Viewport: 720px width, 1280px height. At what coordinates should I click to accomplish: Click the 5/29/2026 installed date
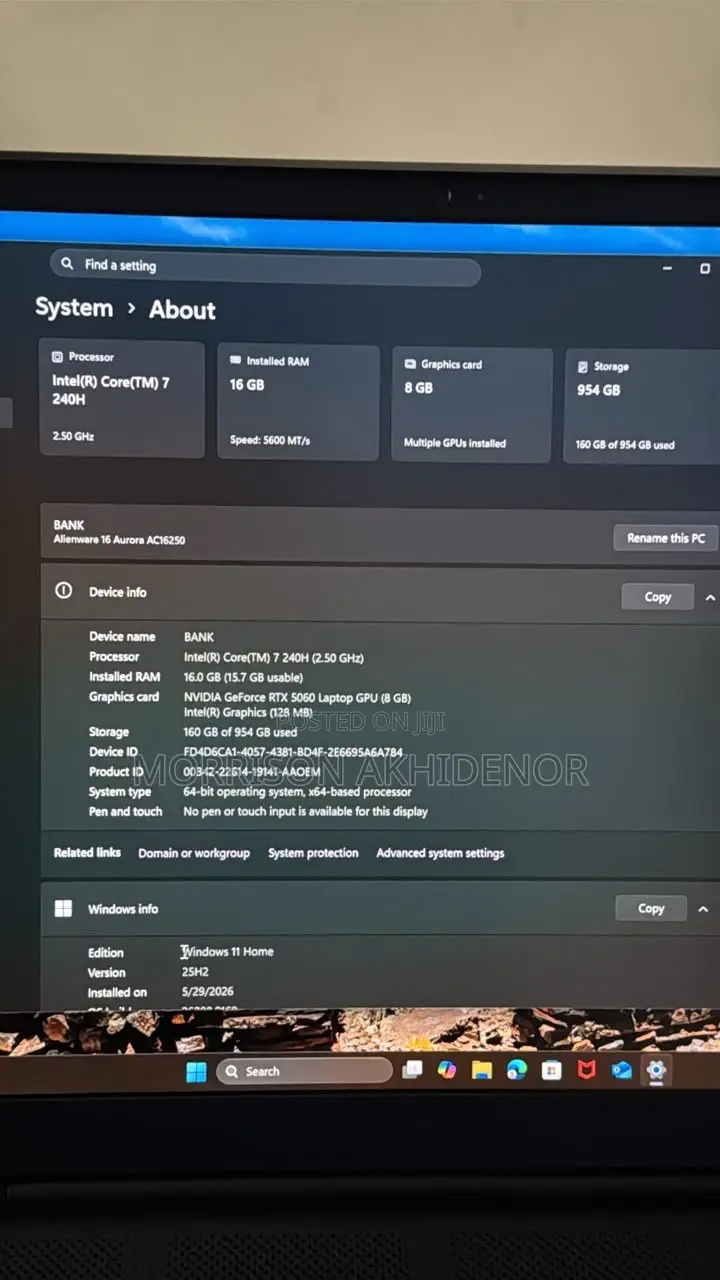[208, 991]
